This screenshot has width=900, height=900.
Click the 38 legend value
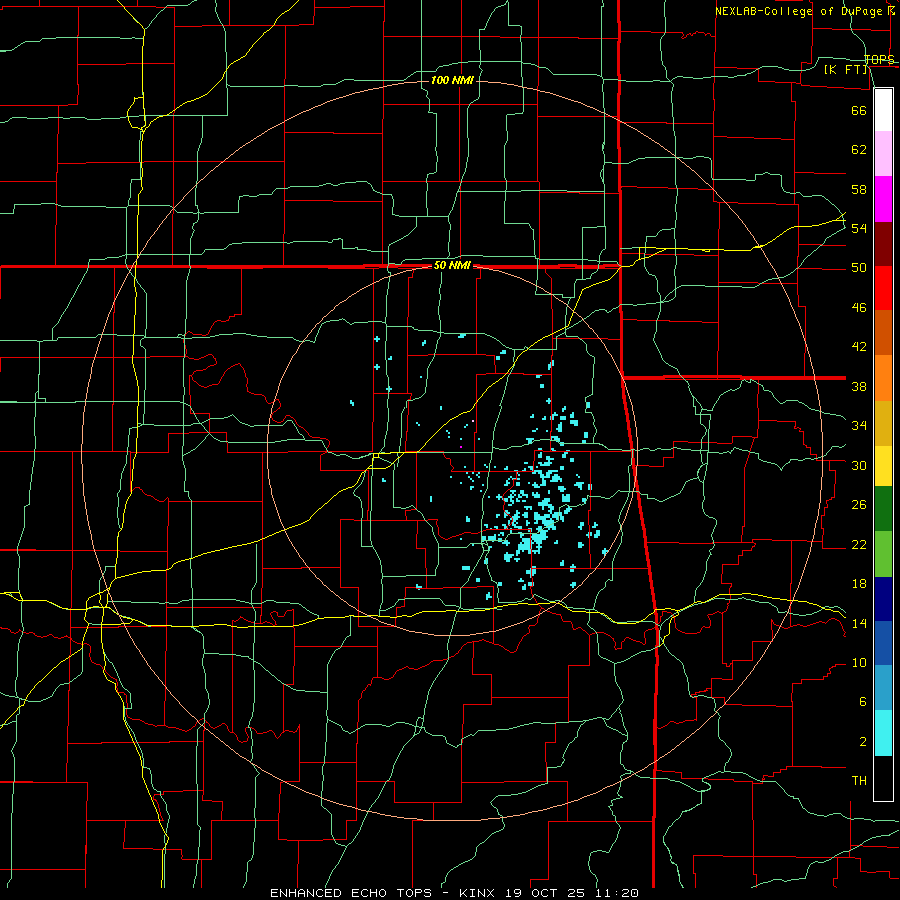pos(859,386)
